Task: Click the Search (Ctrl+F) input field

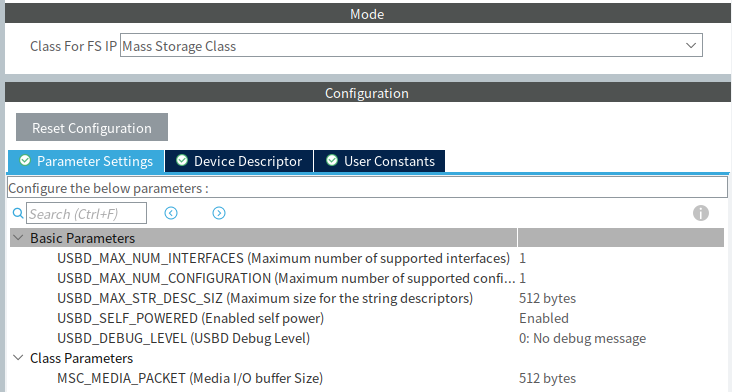Action: [x=86, y=213]
